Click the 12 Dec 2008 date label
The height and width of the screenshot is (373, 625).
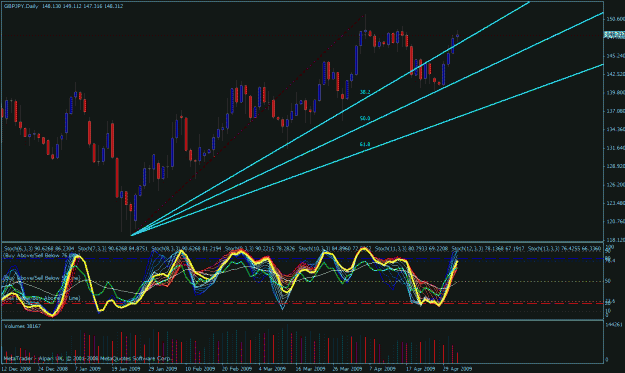pos(16,369)
